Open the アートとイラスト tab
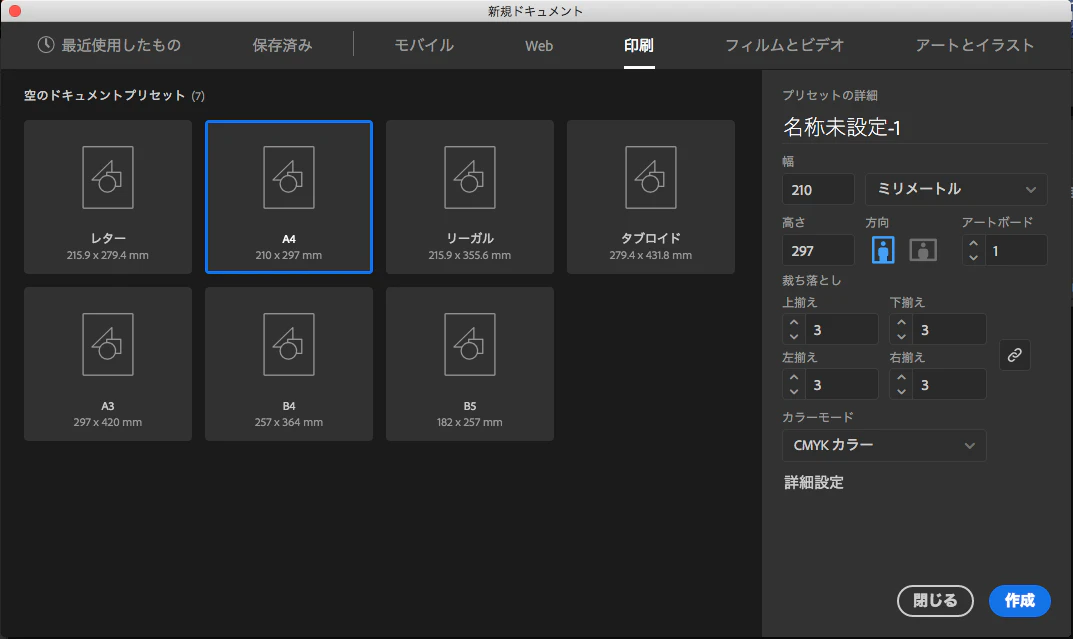The width and height of the screenshot is (1073, 639). pyautogui.click(x=974, y=45)
